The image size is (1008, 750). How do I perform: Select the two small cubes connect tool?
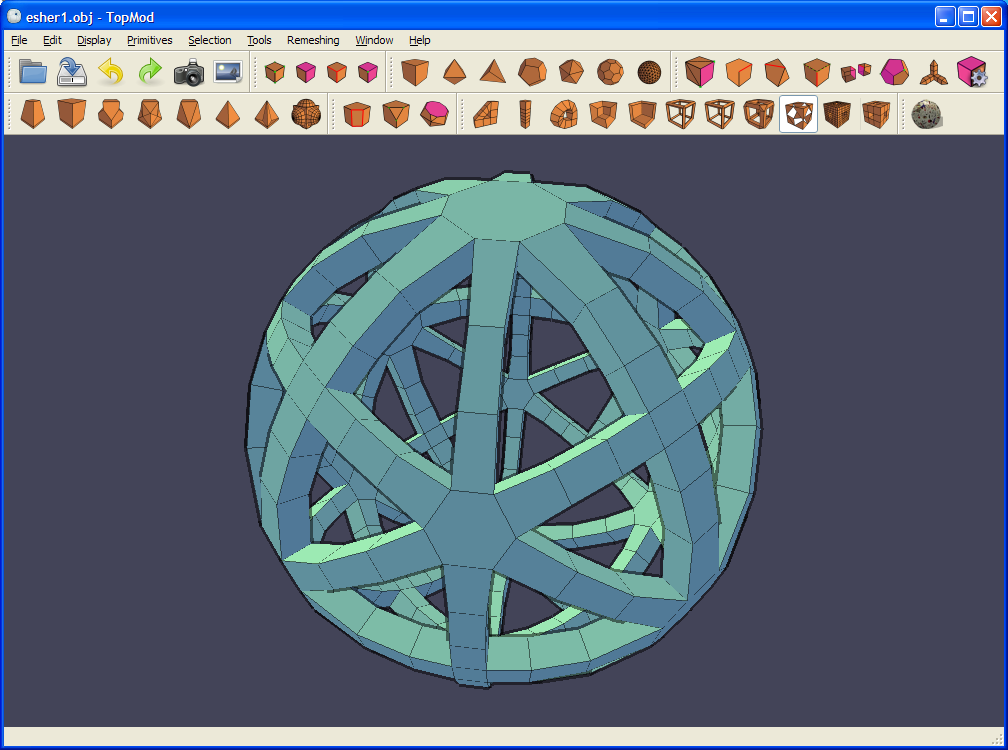pos(856,72)
